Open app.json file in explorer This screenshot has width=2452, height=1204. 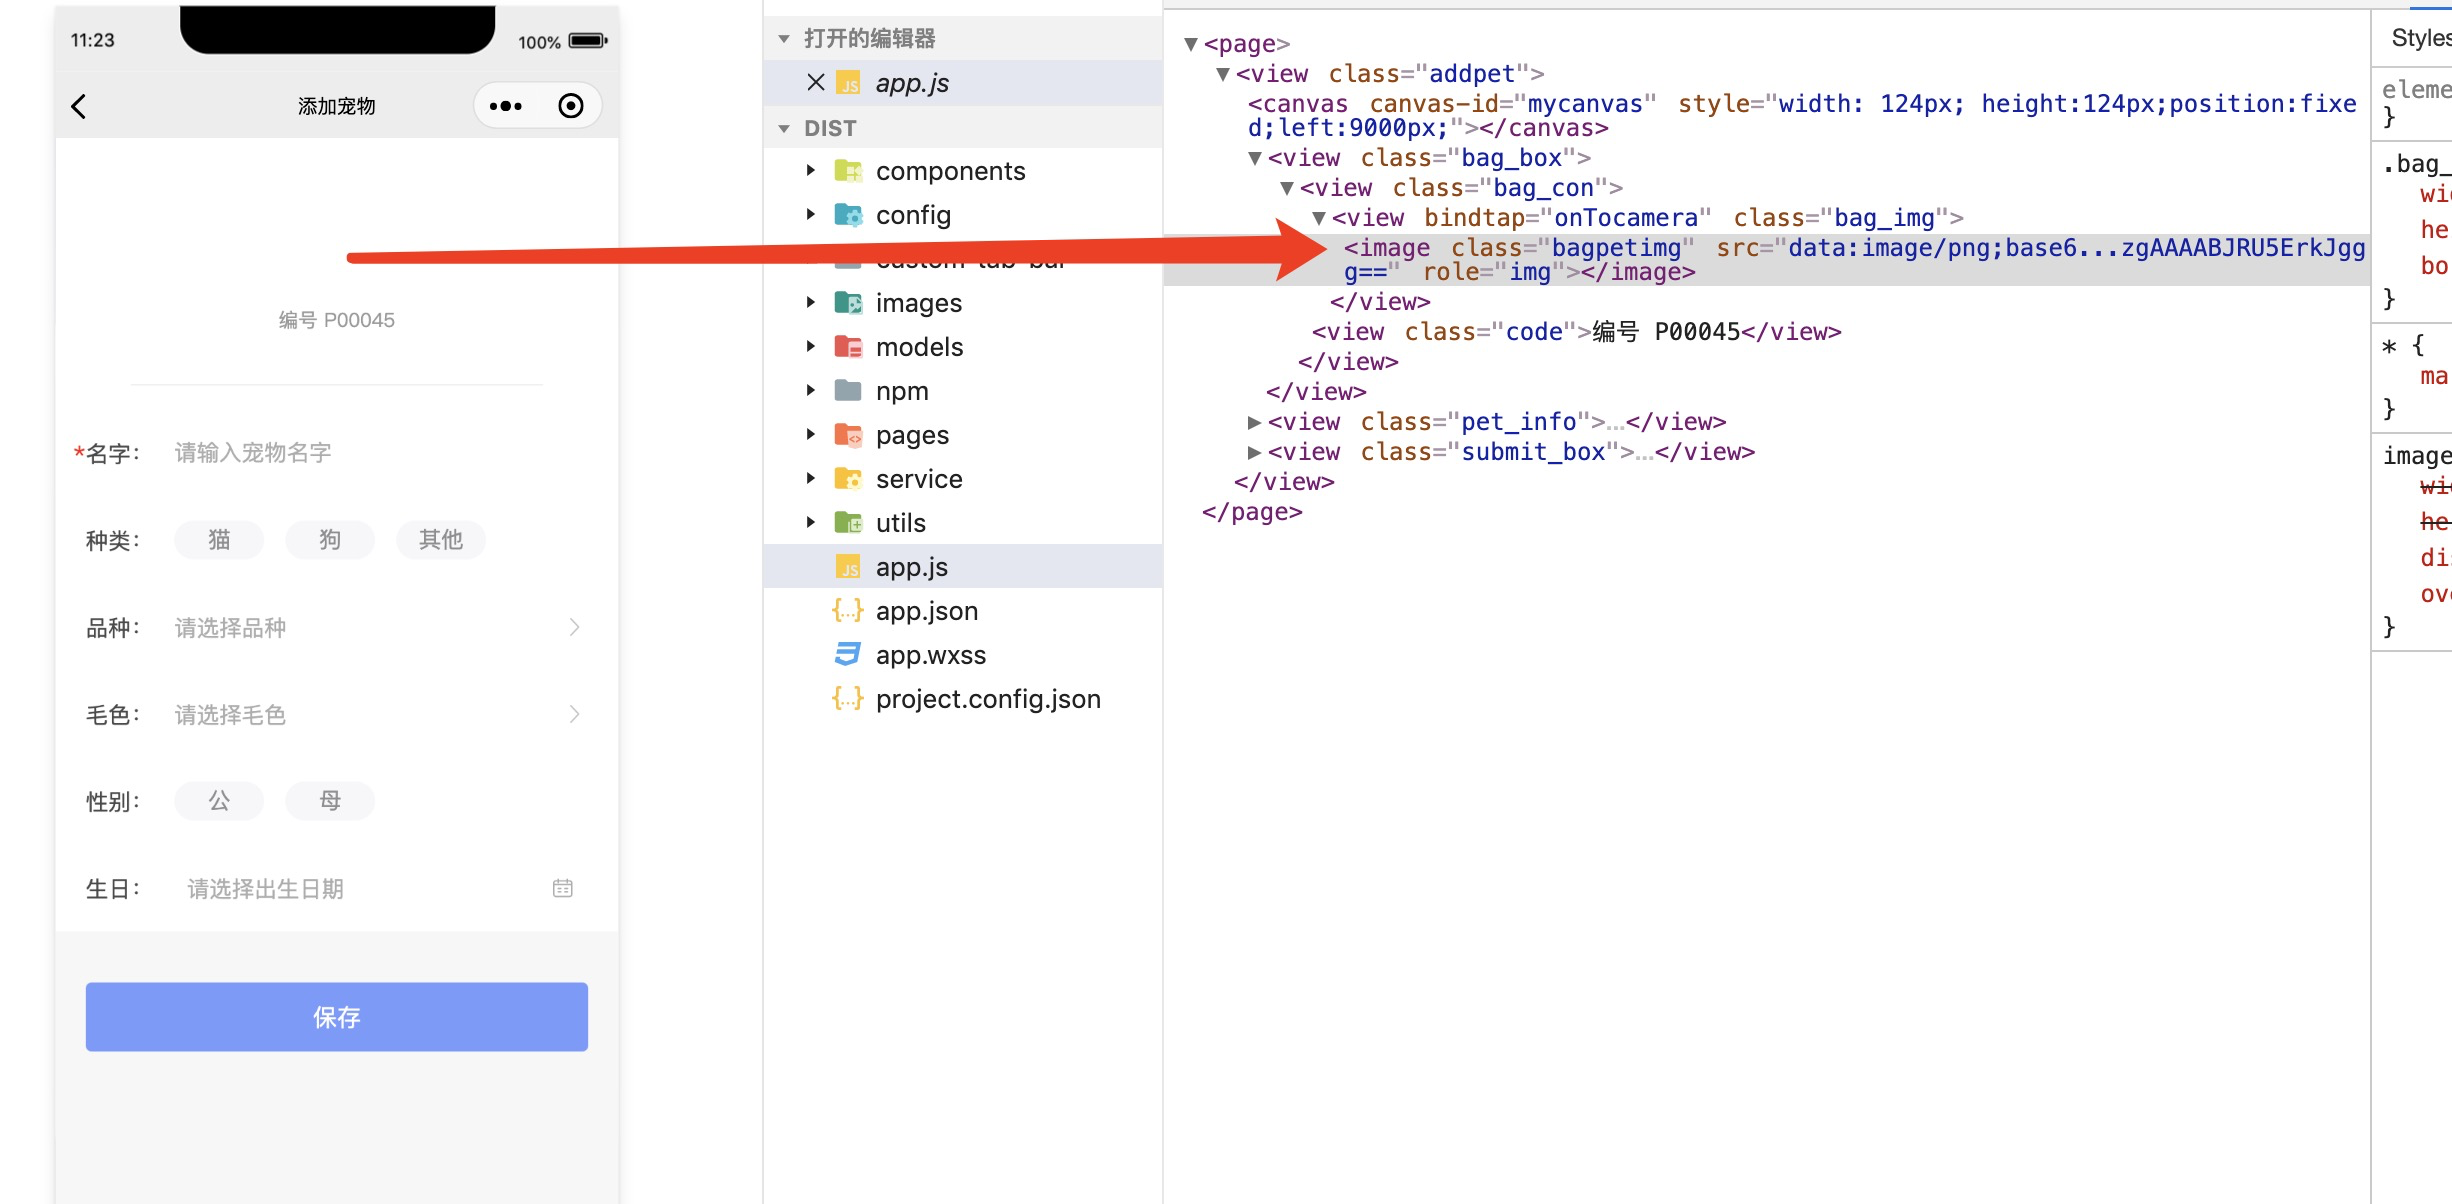tap(926, 611)
